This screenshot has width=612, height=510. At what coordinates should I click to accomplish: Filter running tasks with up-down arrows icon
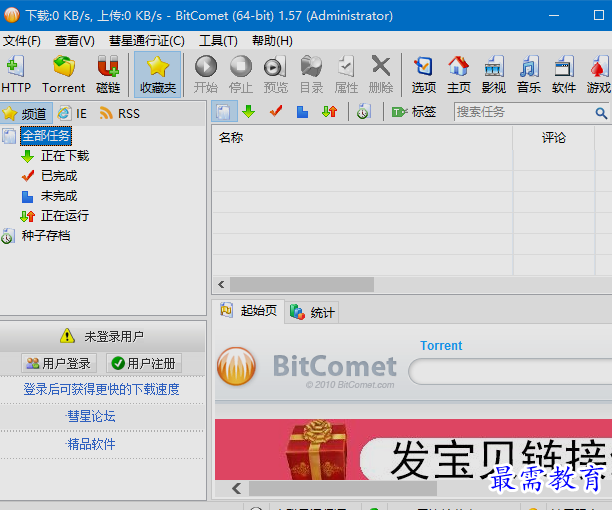tap(330, 112)
